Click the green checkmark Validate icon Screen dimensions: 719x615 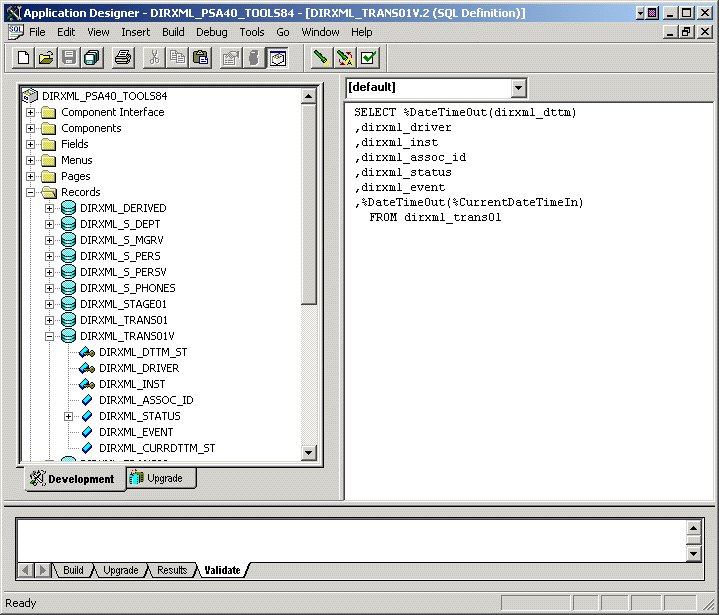point(368,58)
